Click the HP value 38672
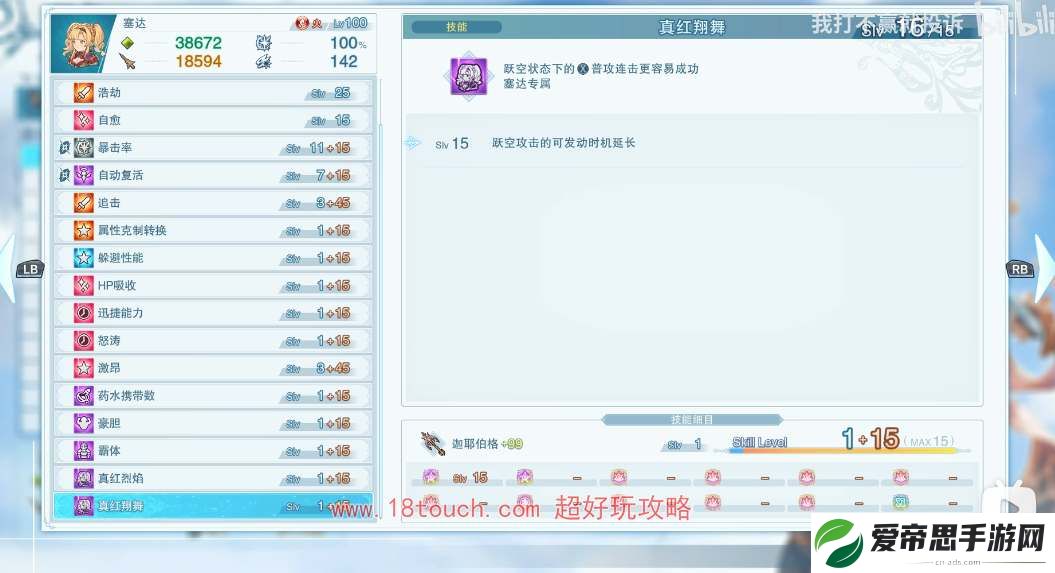The image size is (1055, 573). point(198,43)
